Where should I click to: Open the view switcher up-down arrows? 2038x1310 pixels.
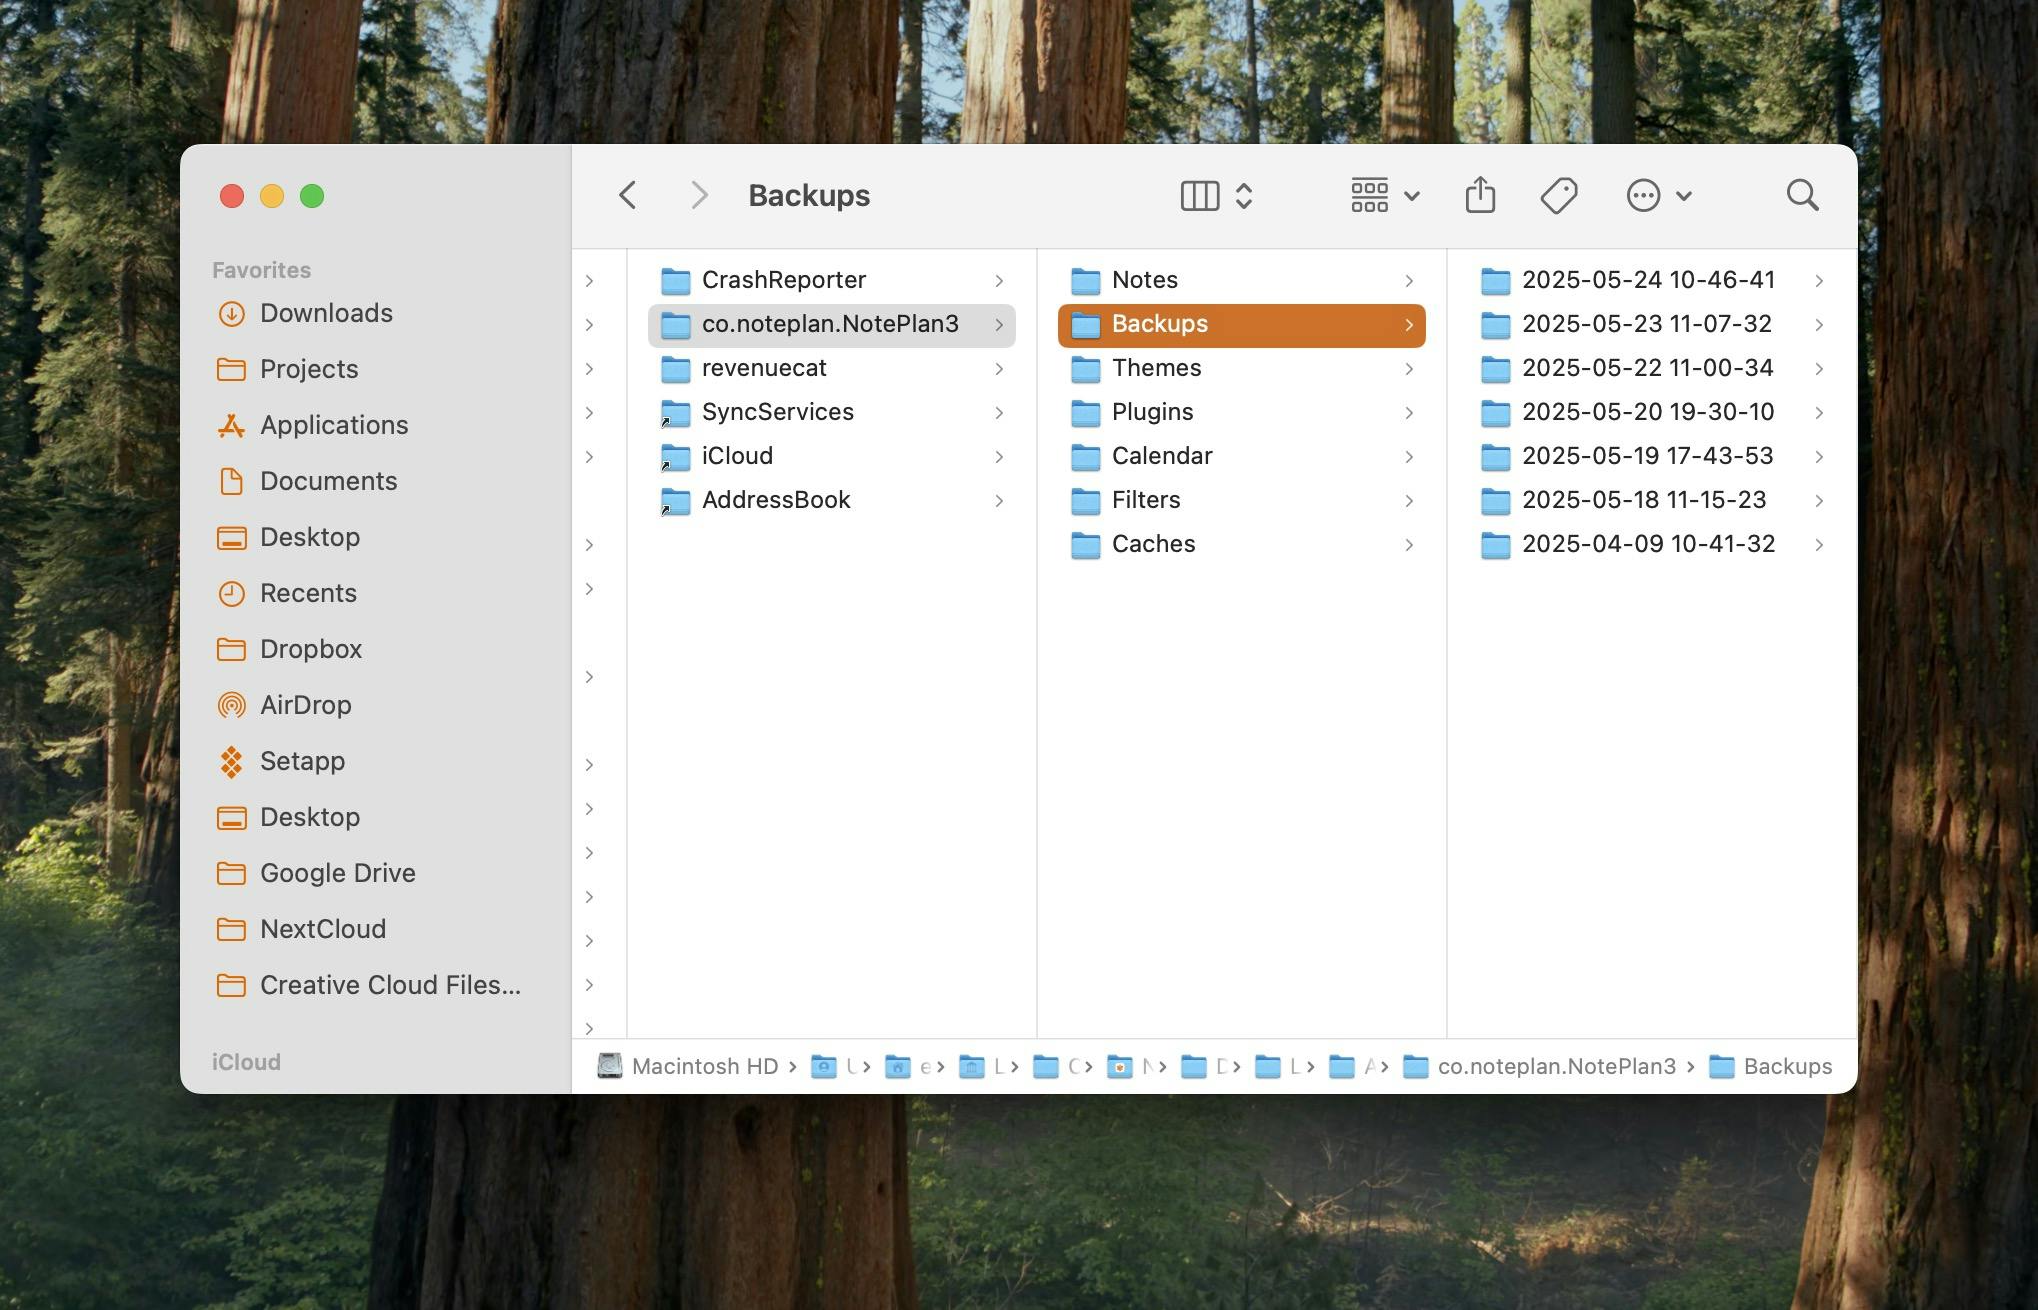coord(1244,196)
